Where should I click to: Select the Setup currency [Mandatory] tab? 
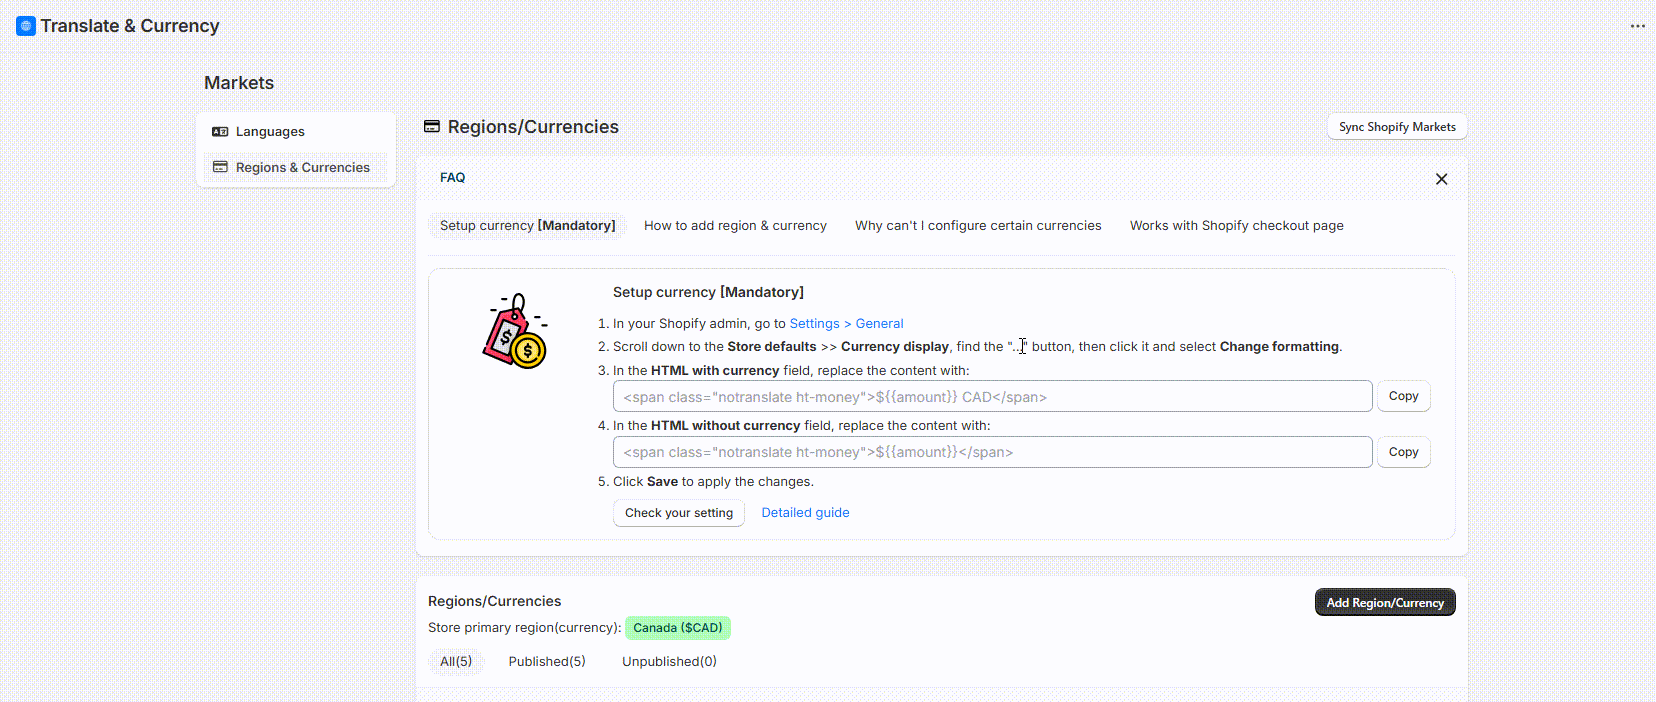527,226
